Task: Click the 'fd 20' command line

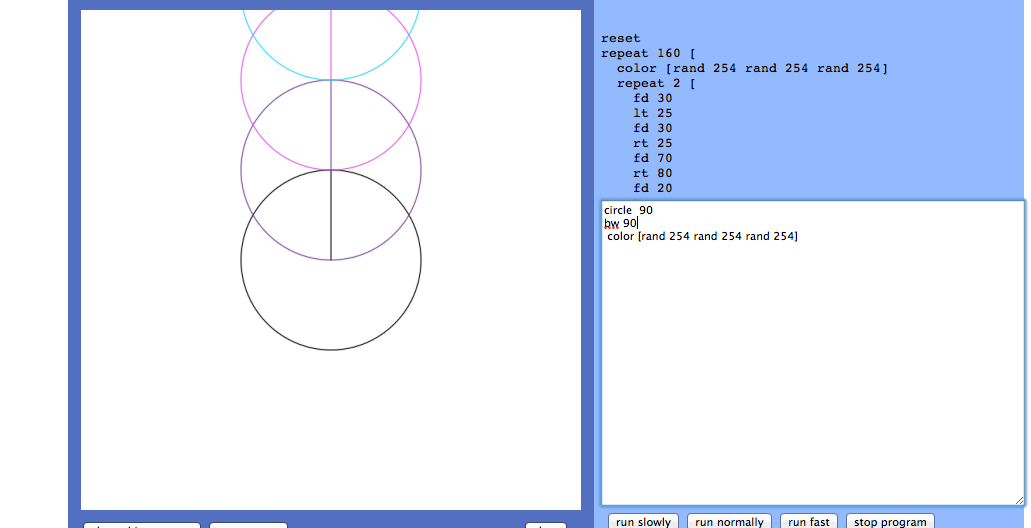Action: (x=653, y=189)
